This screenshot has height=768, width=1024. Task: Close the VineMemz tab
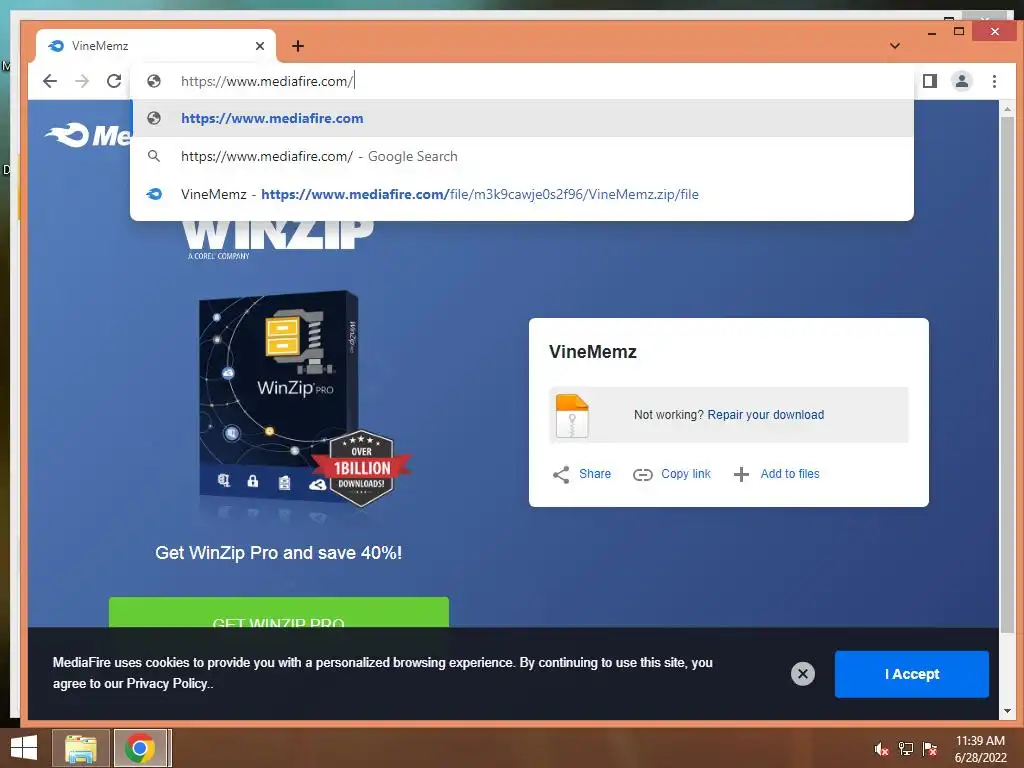[x=260, y=46]
